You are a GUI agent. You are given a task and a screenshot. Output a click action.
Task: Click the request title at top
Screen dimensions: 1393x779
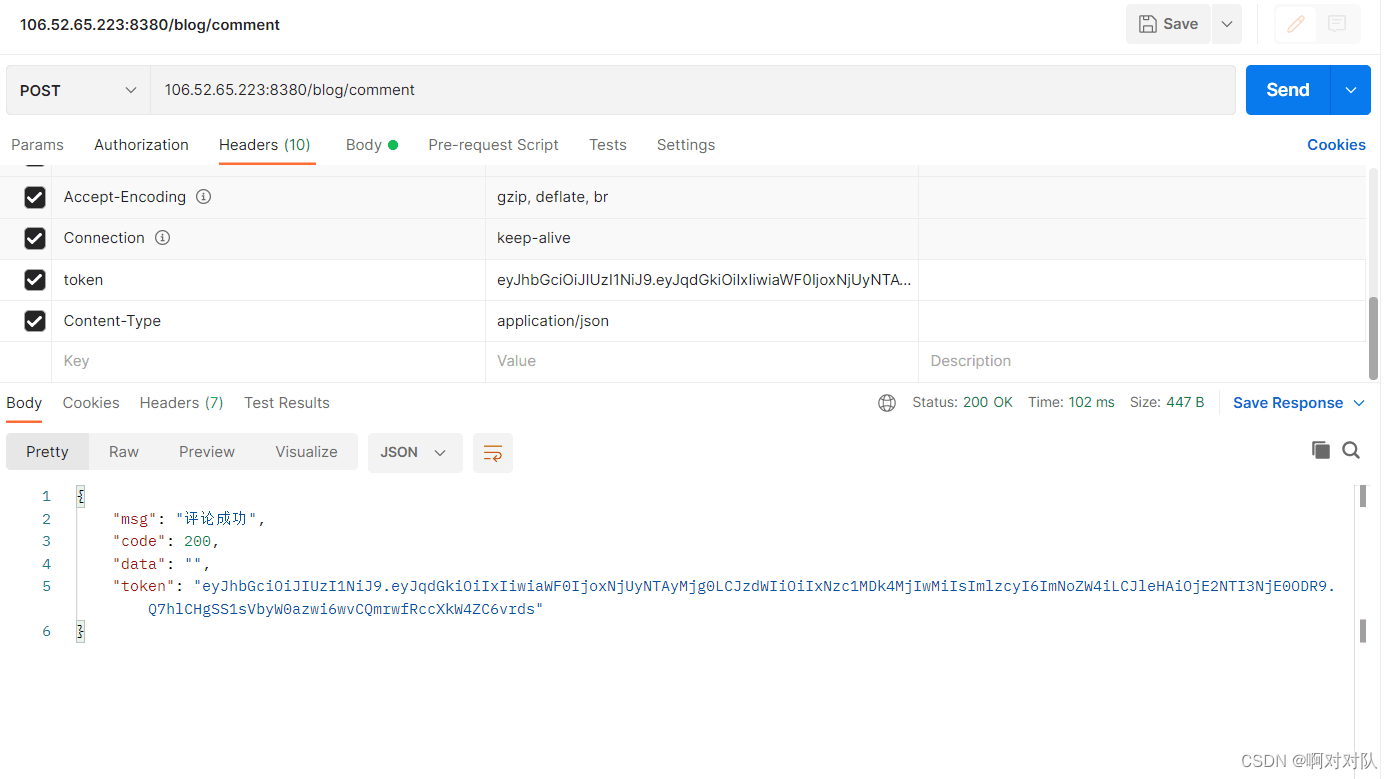pos(150,25)
